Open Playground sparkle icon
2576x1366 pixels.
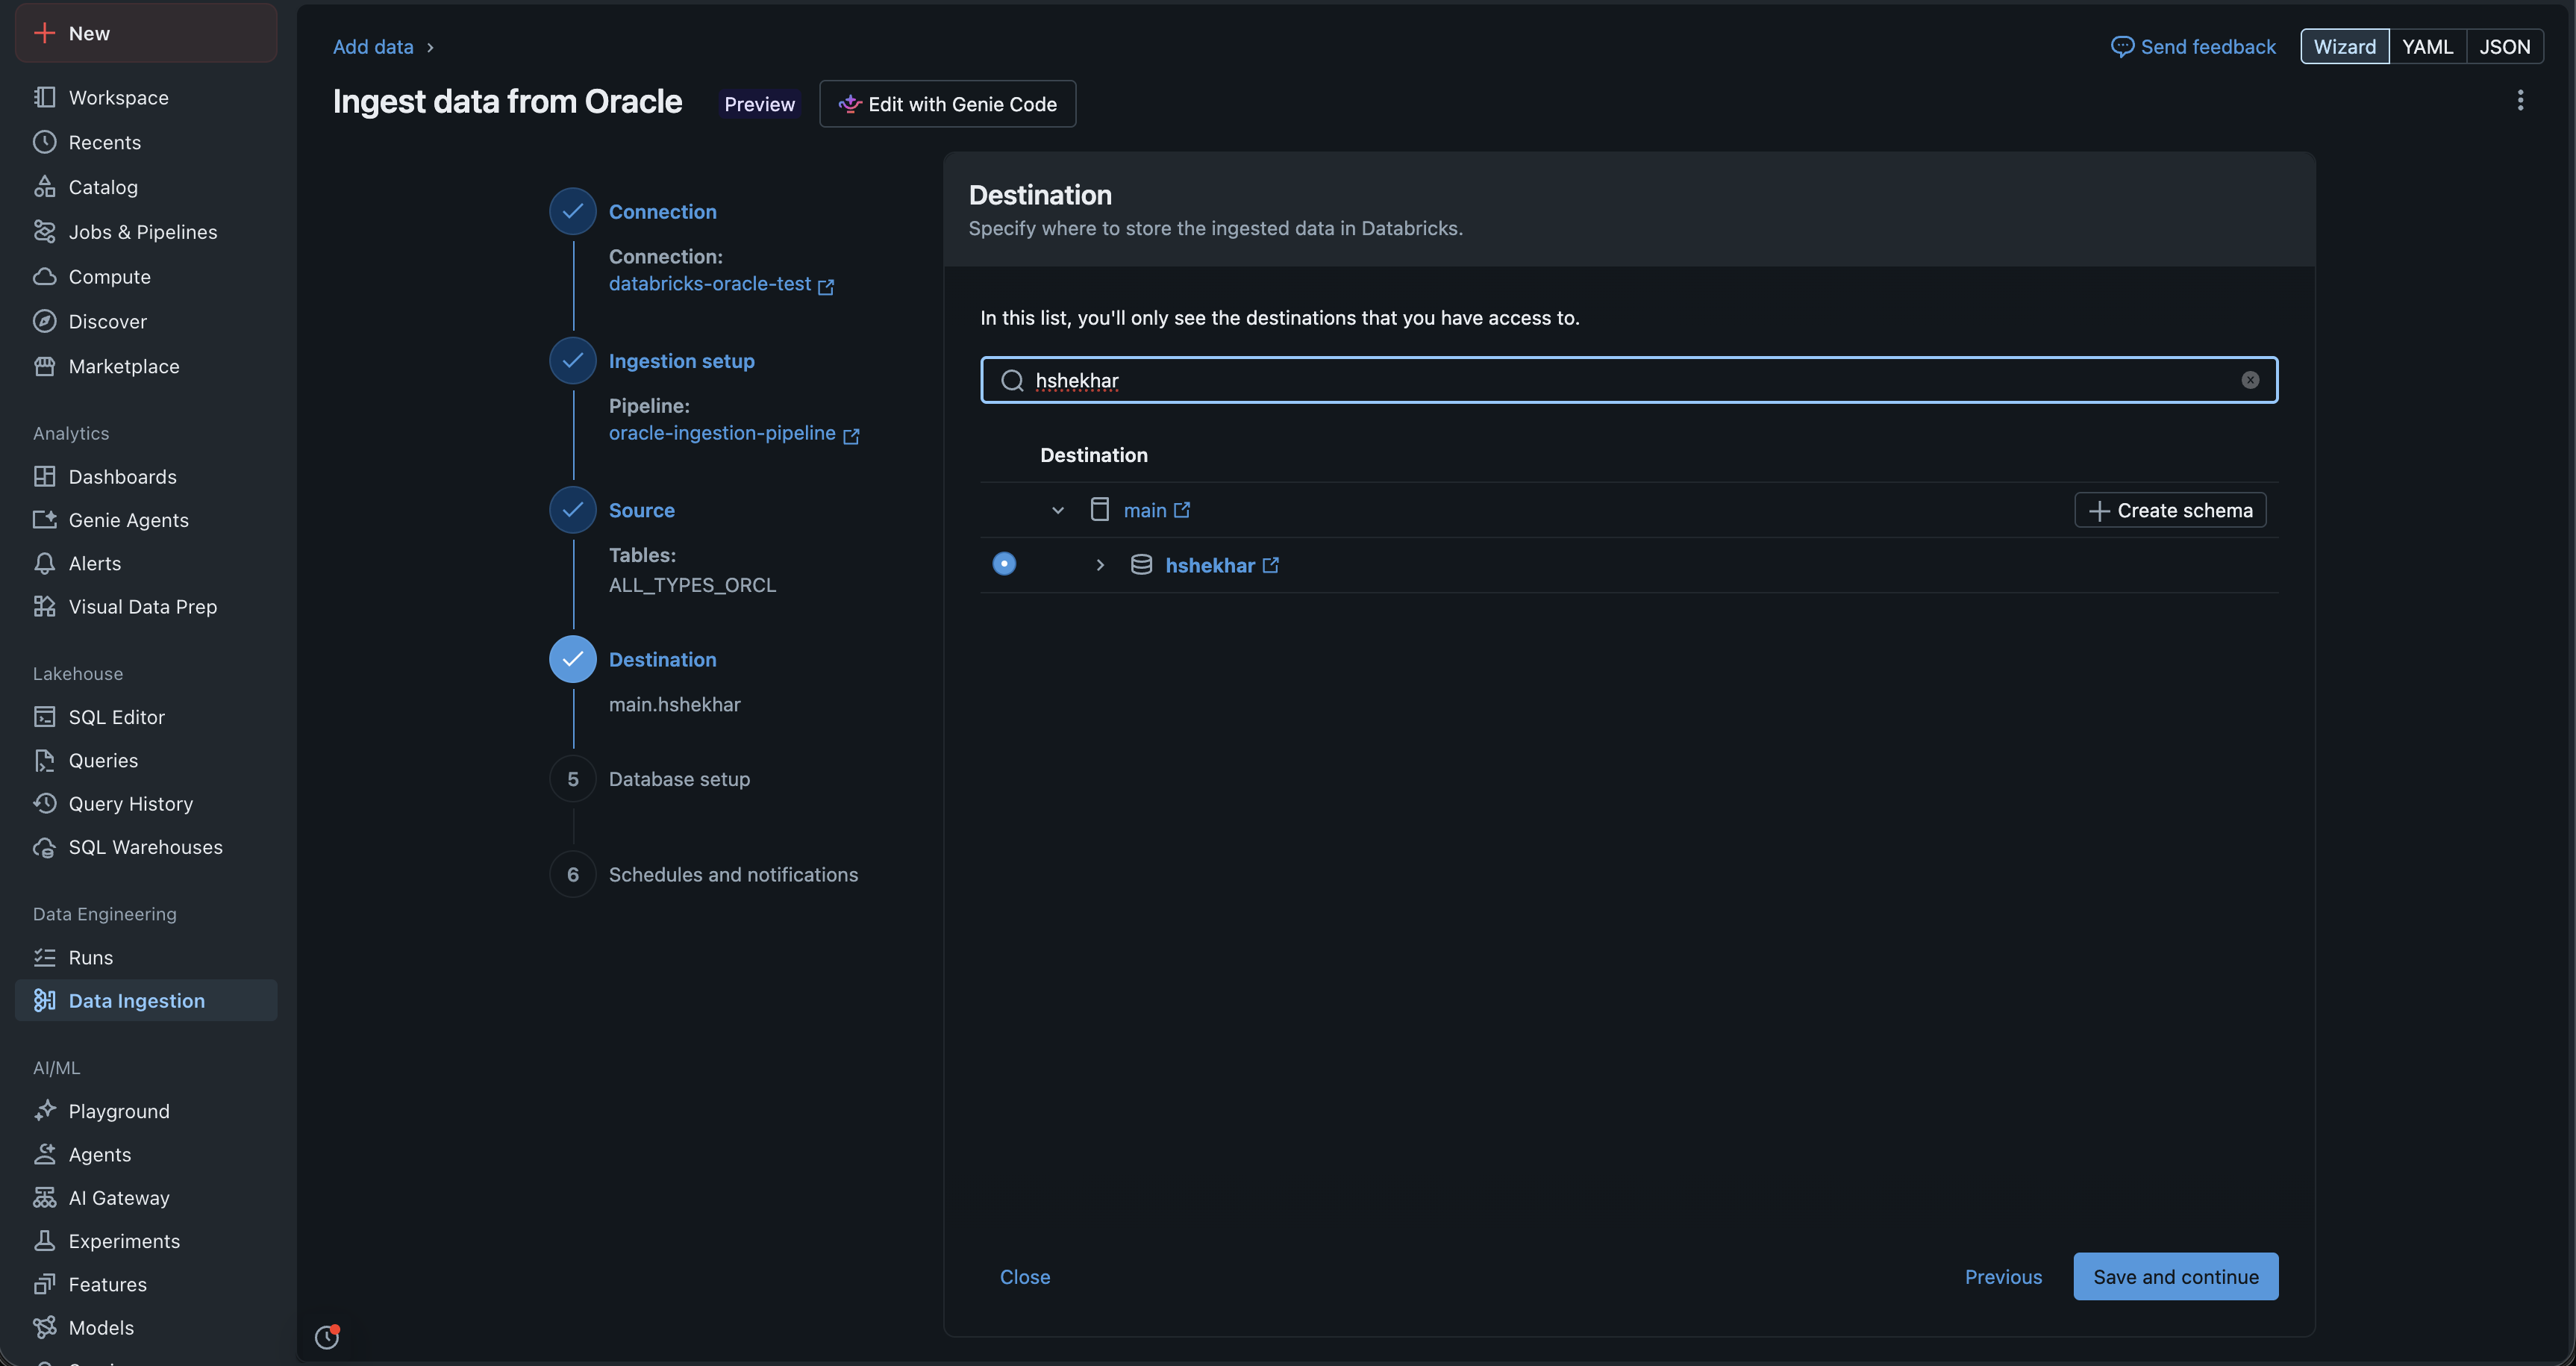point(44,1111)
